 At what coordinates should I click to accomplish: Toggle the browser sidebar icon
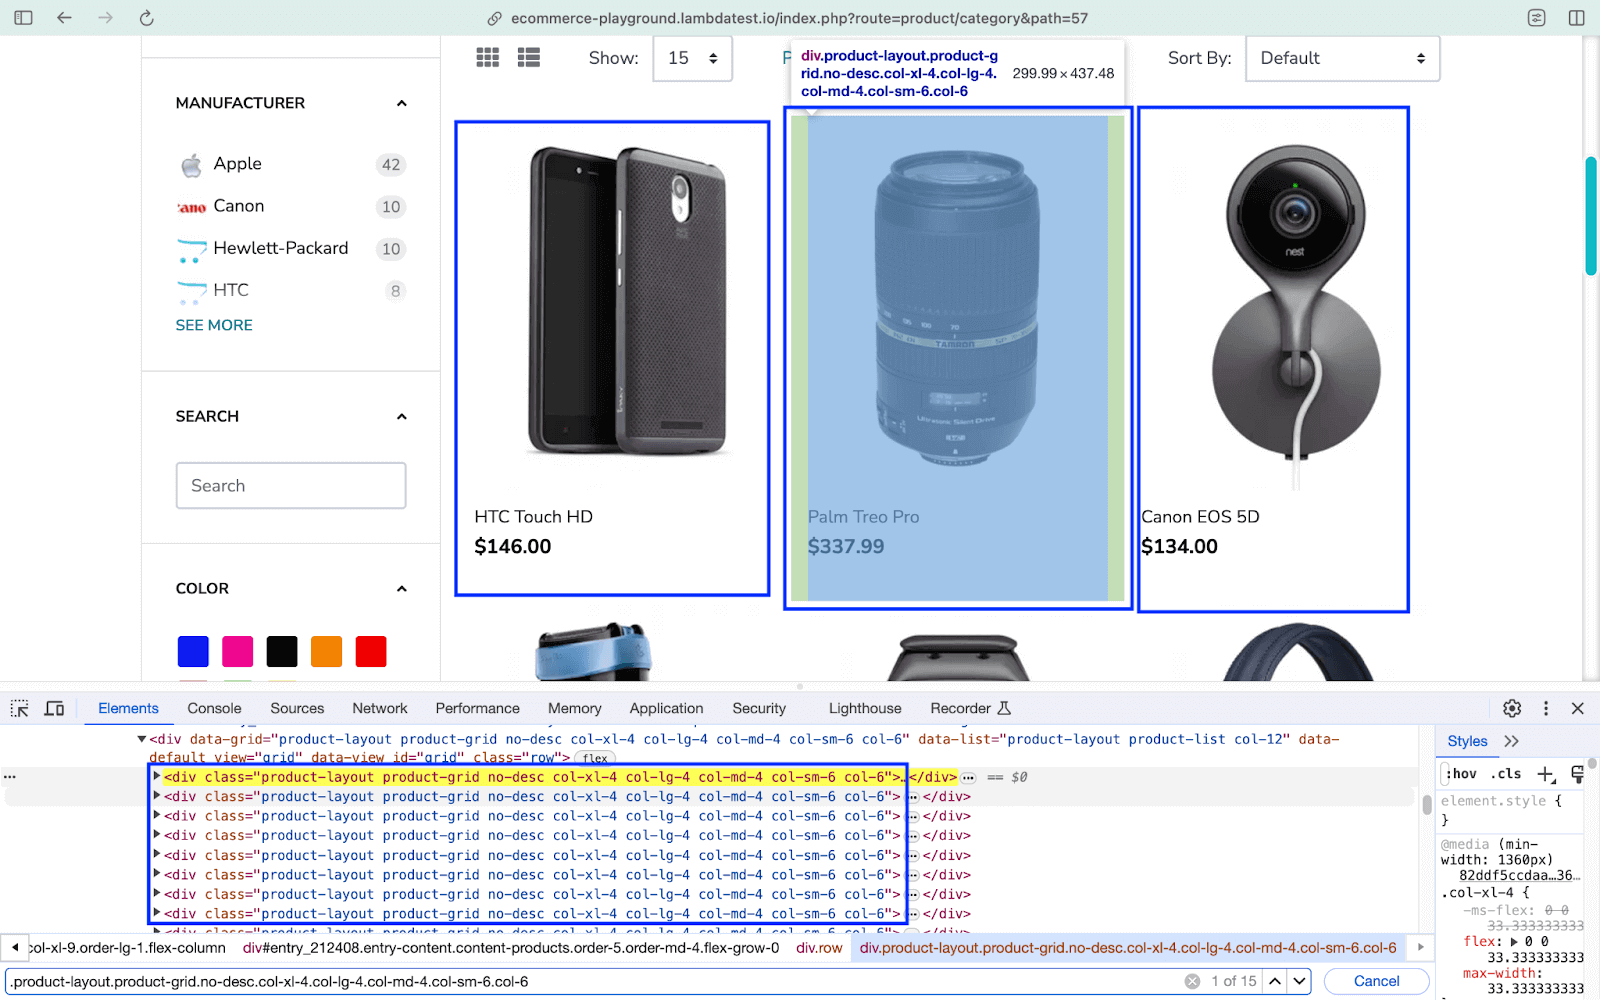pyautogui.click(x=23, y=18)
